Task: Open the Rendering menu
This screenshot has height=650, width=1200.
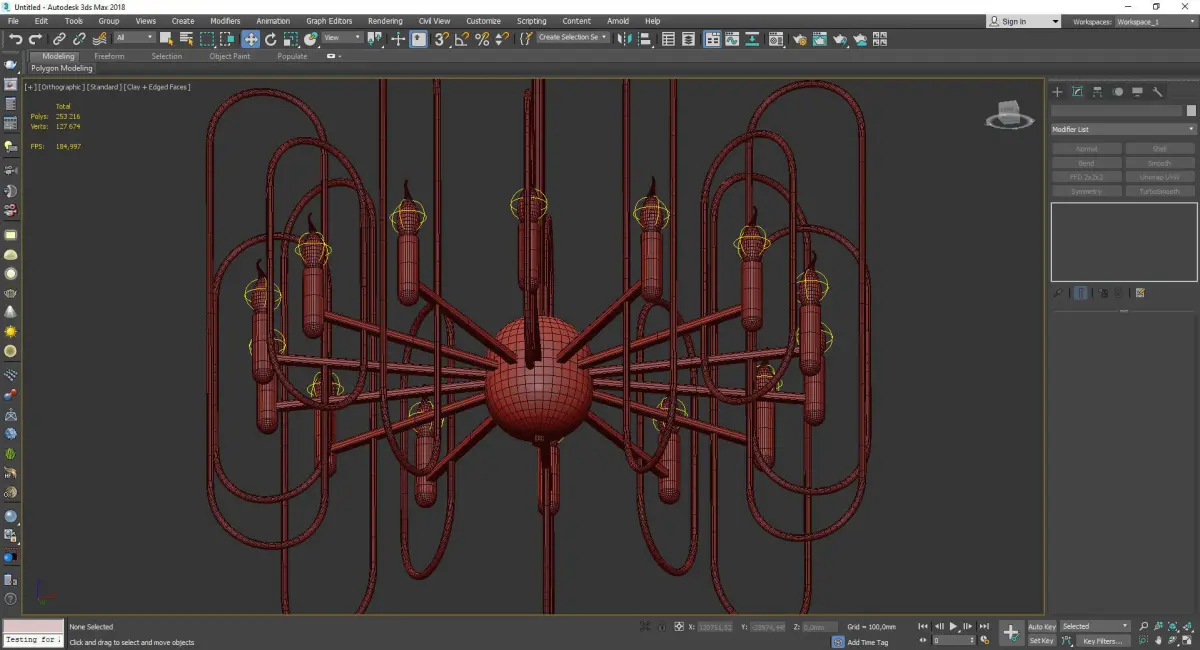Action: click(x=385, y=21)
